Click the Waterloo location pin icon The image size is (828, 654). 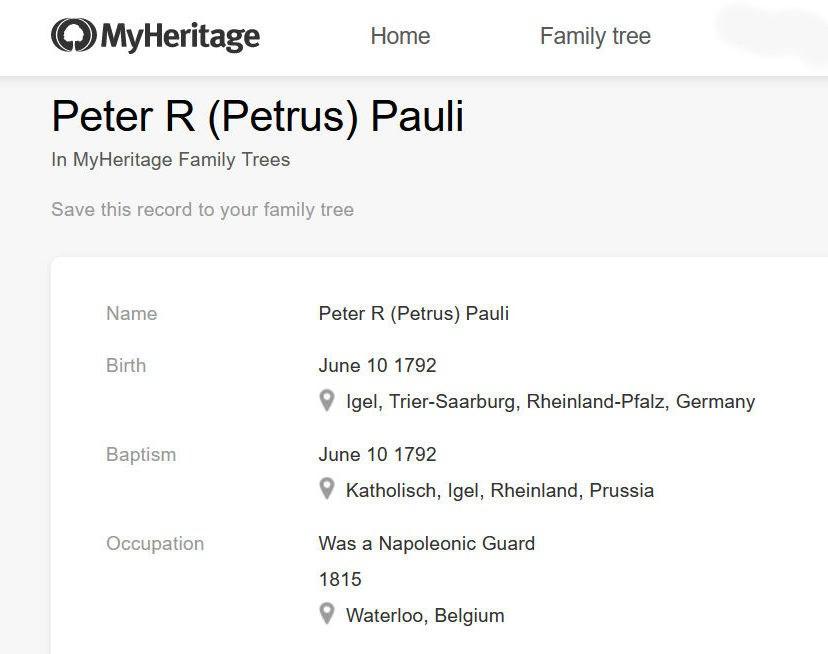tap(326, 615)
